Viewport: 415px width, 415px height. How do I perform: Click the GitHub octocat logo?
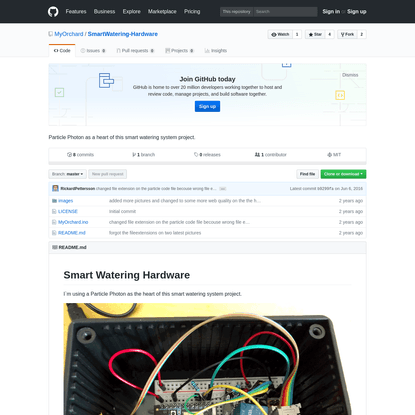click(x=53, y=12)
